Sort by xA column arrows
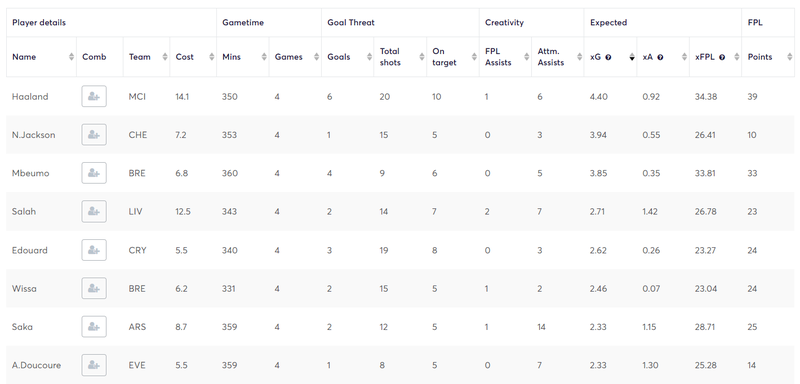800x384 pixels. (x=684, y=57)
